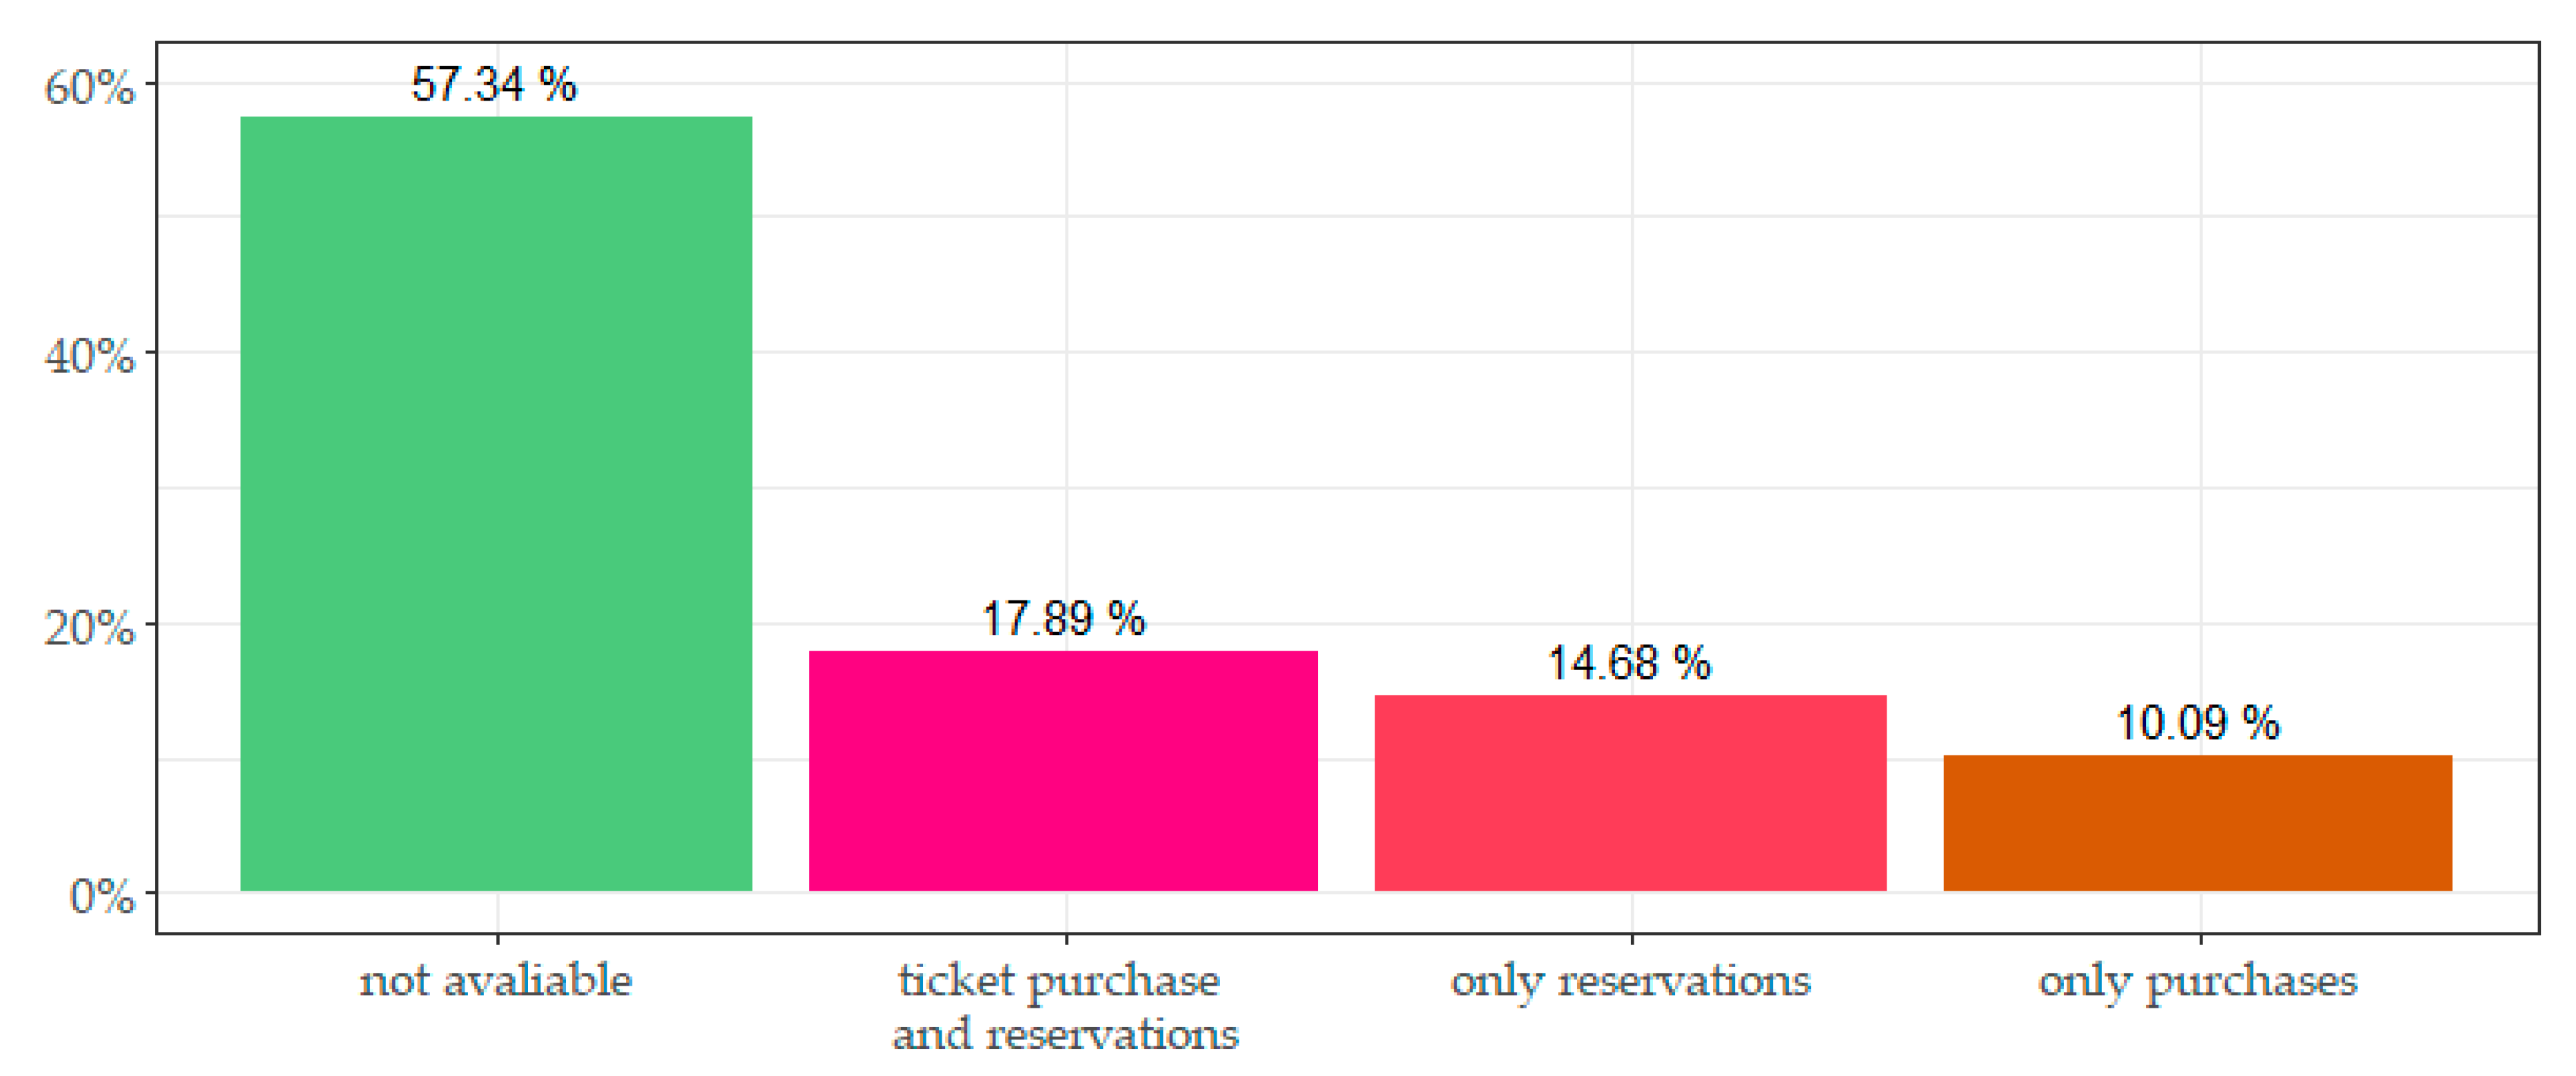Click x-axis tick mark above 'not avaliable'
Viewport: 2576px width, 1076px height.
tap(498, 938)
